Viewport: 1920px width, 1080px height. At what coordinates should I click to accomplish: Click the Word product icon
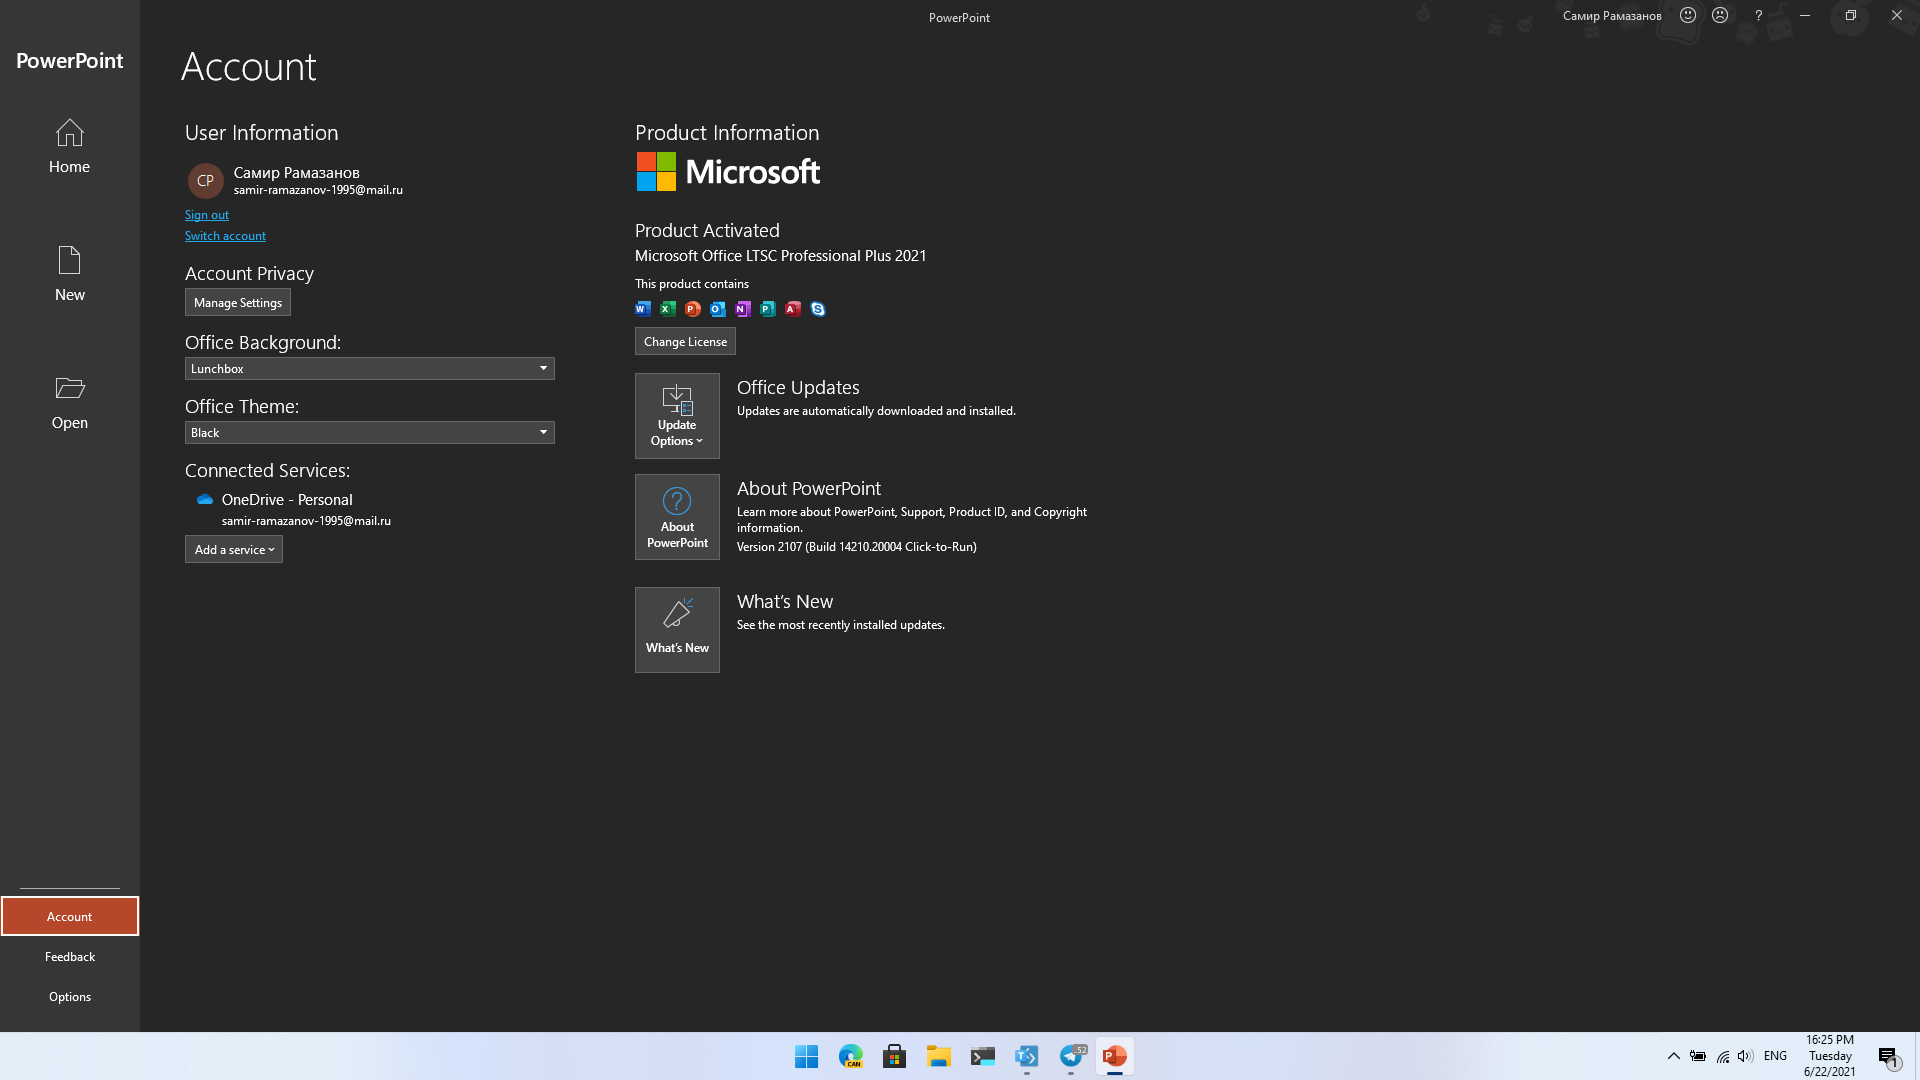pos(643,309)
